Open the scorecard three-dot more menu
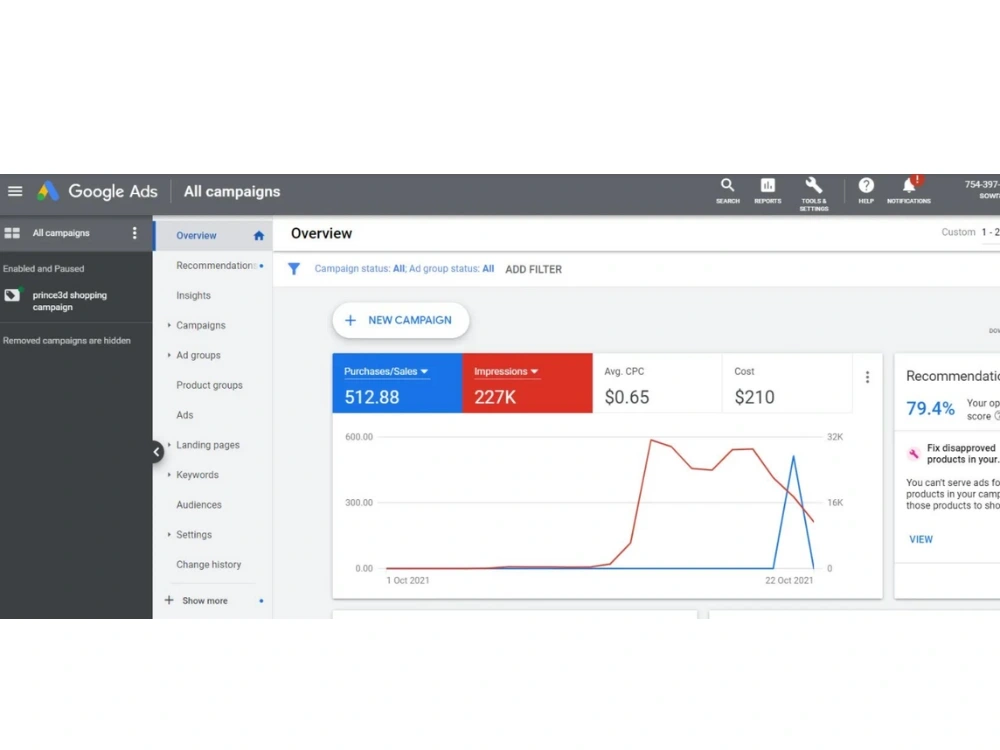Screen dimensions: 1000x750 pyautogui.click(x=867, y=377)
